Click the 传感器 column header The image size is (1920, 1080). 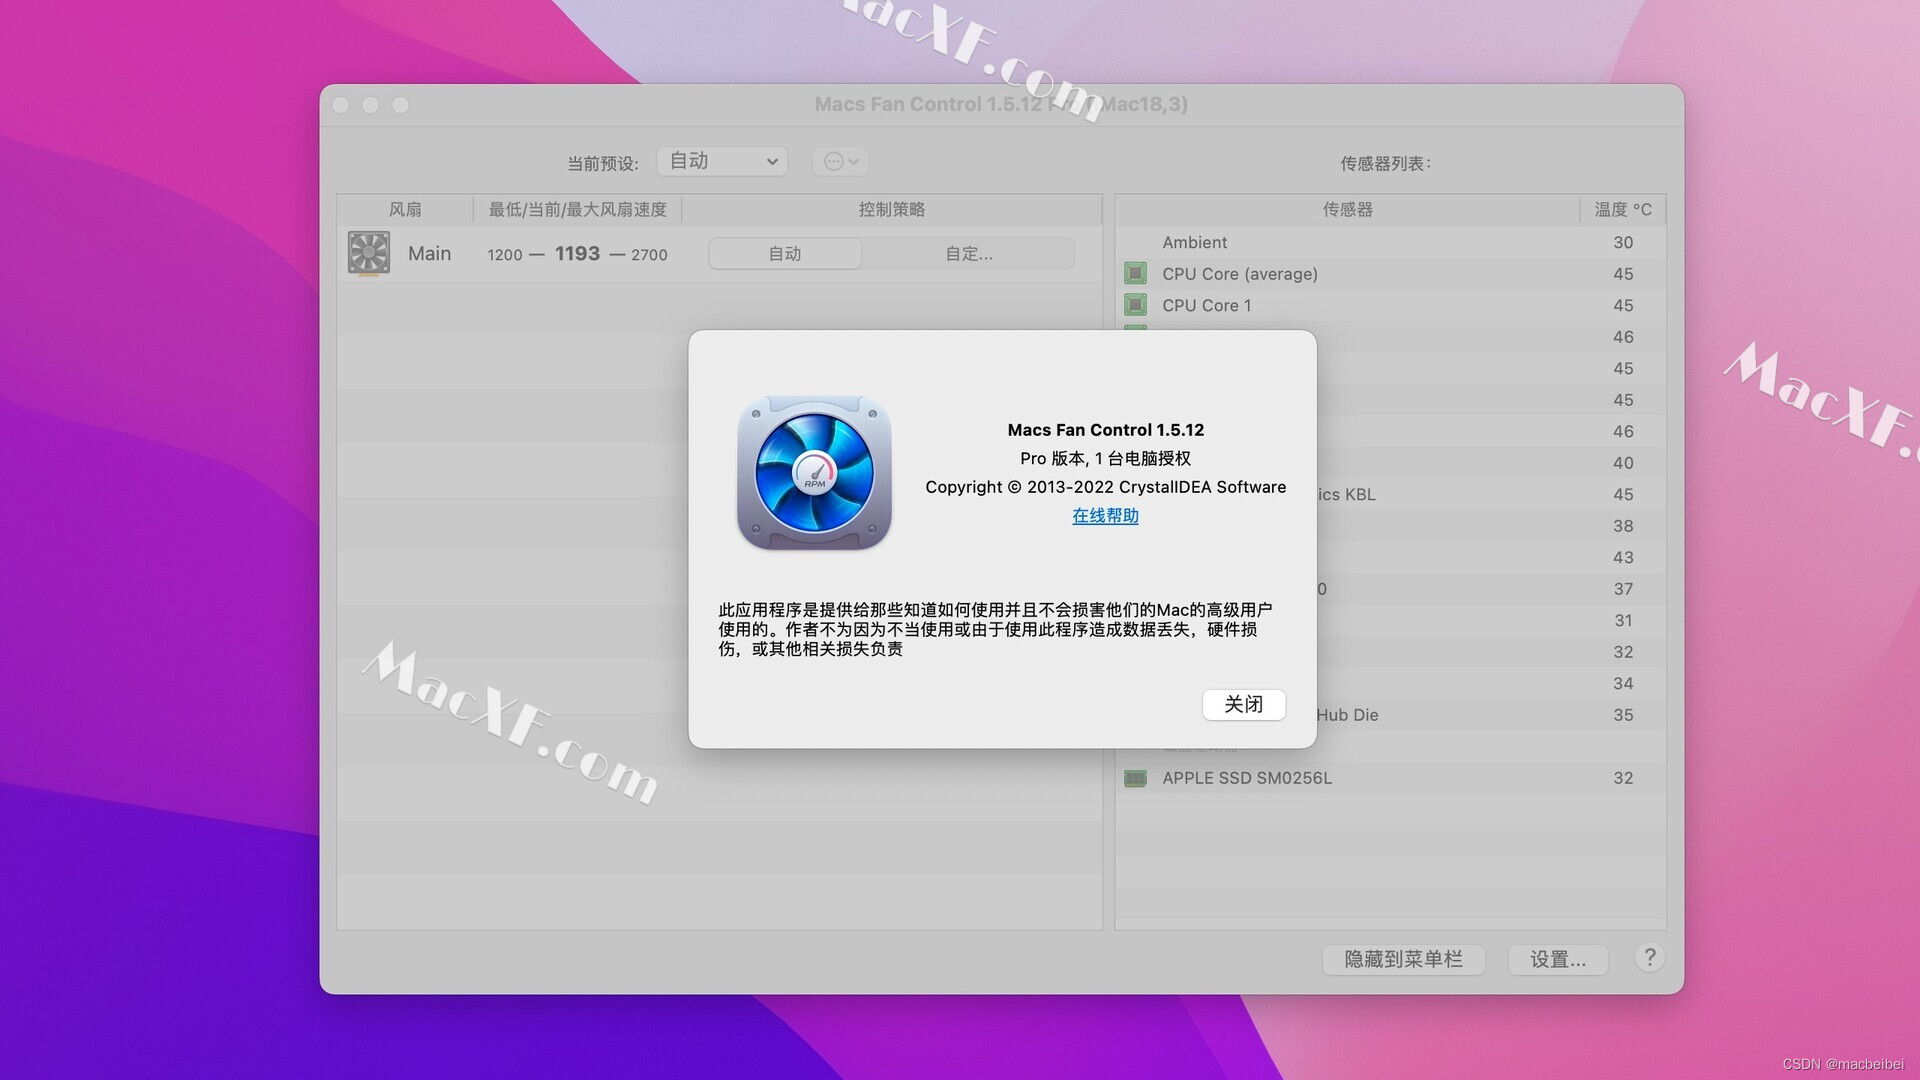[1348, 209]
